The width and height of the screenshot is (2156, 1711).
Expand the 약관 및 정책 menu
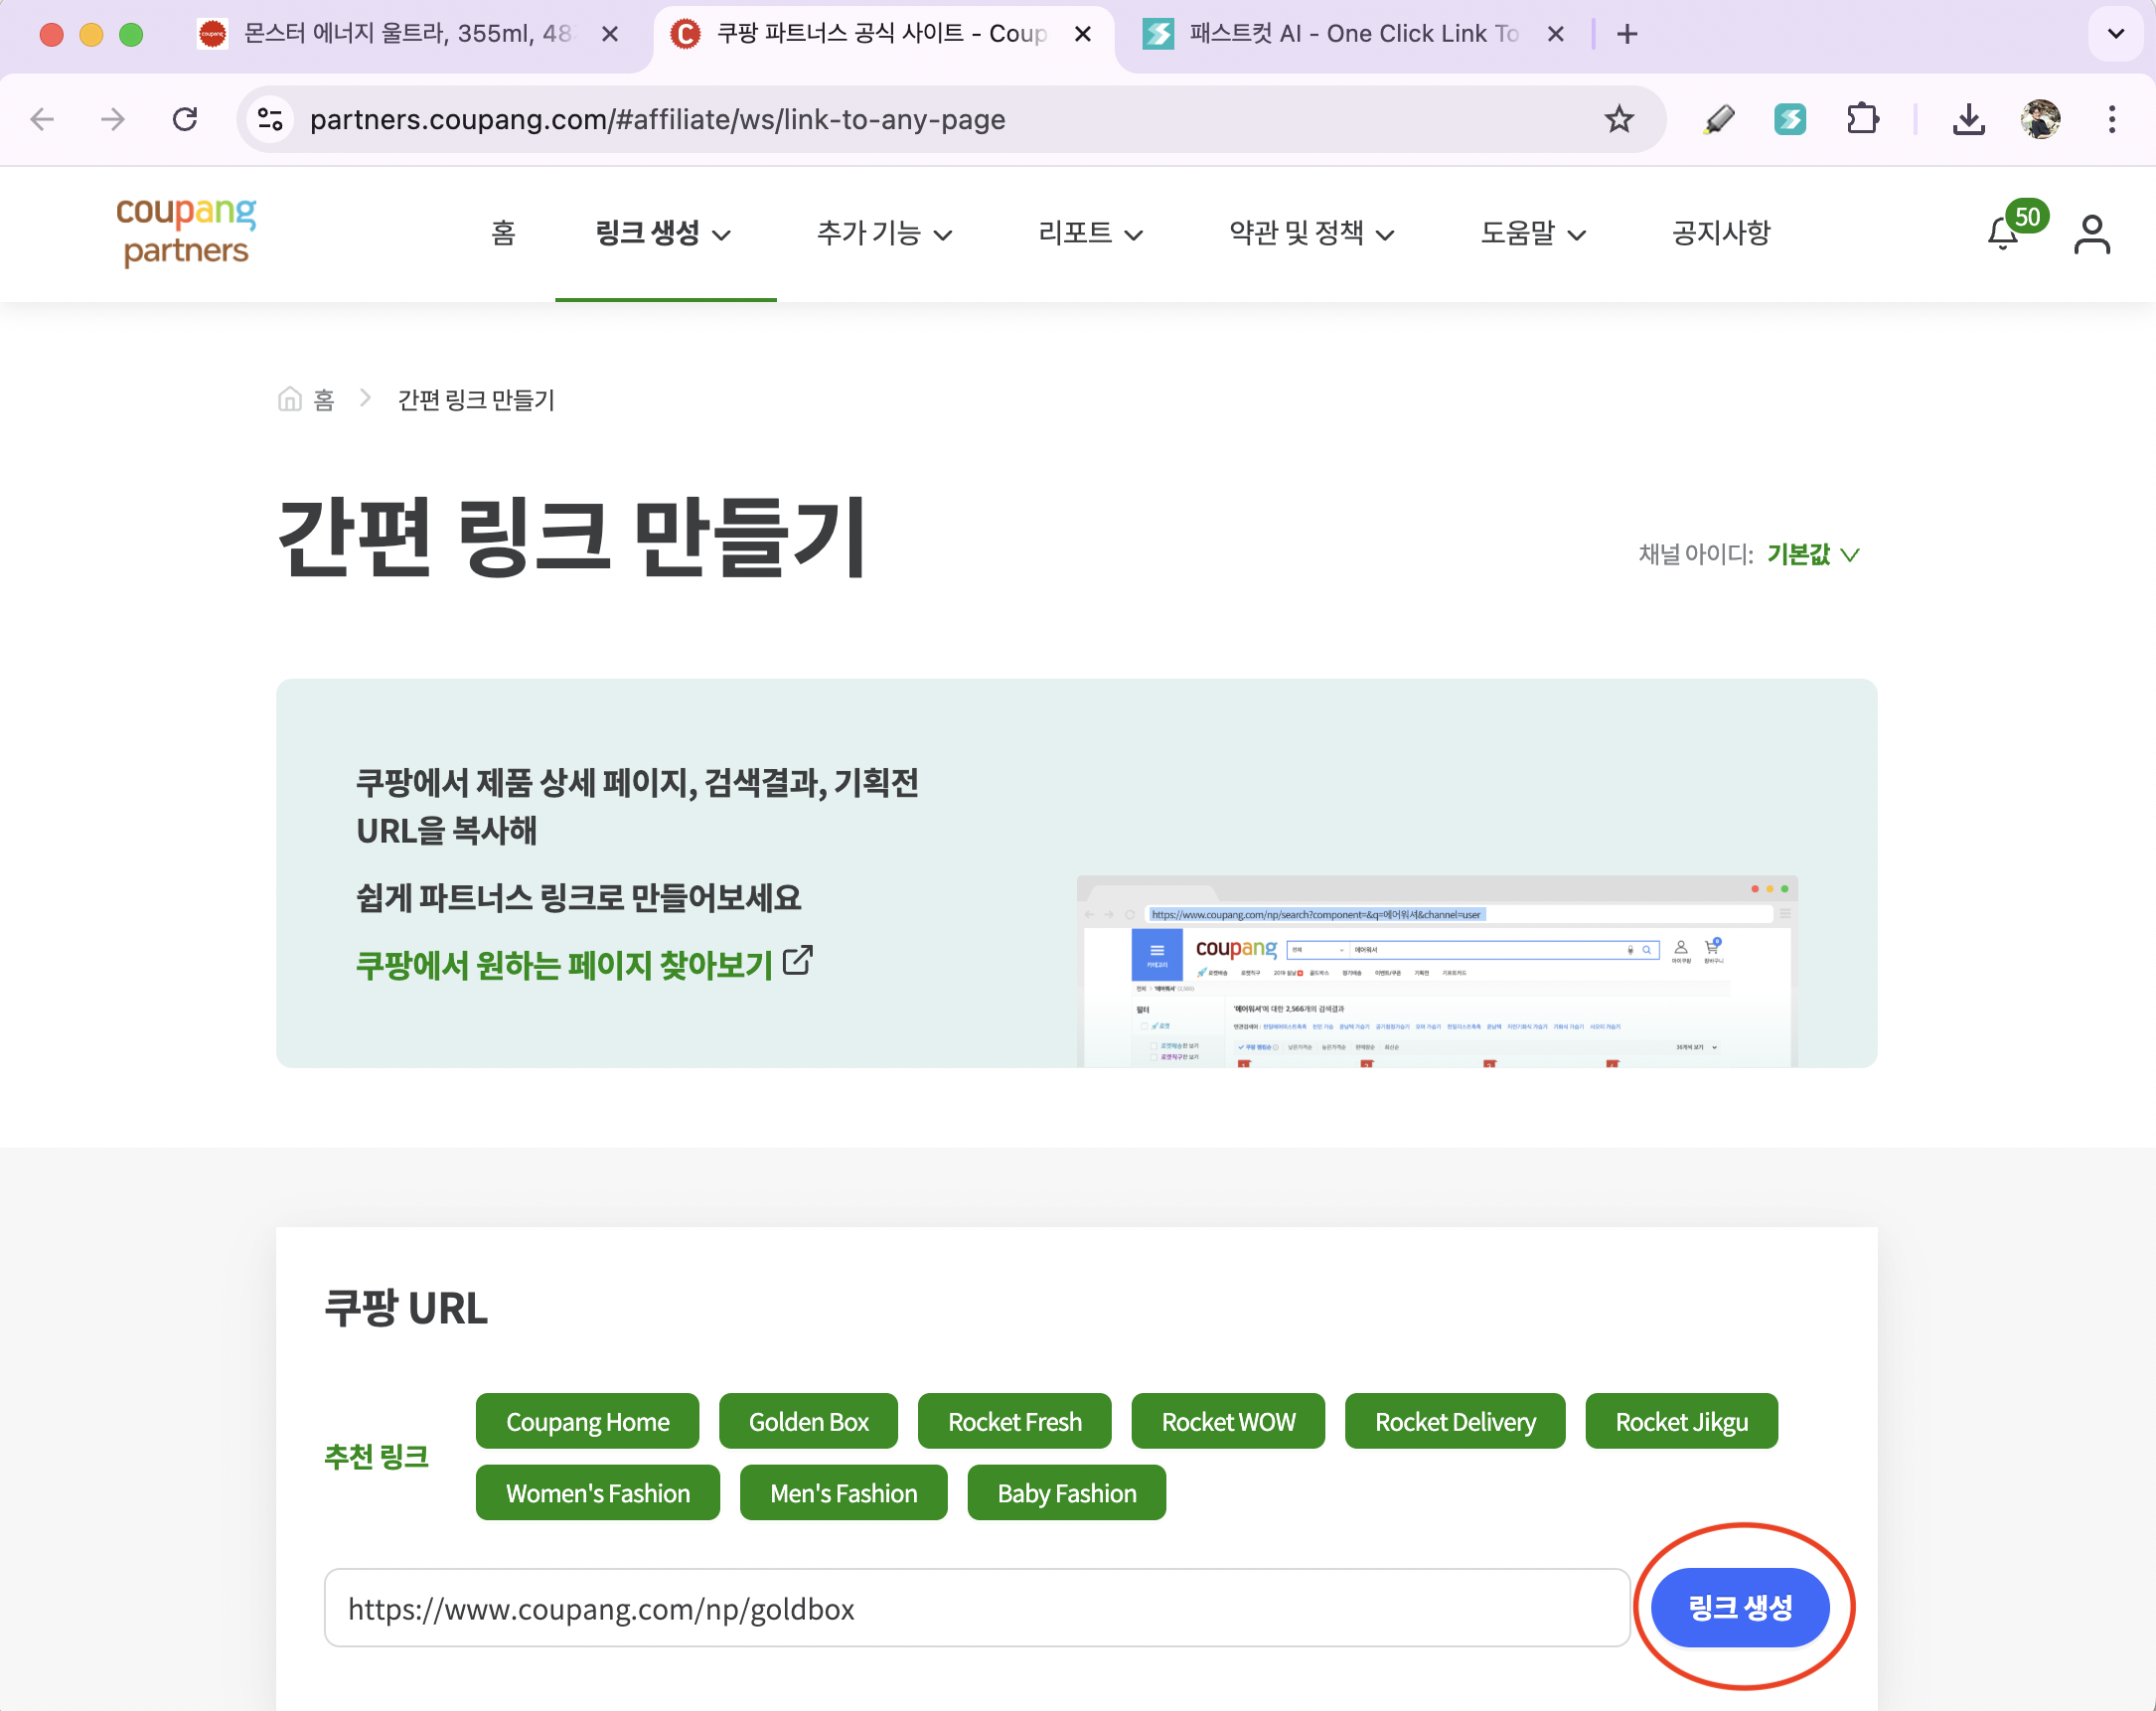pyautogui.click(x=1311, y=233)
